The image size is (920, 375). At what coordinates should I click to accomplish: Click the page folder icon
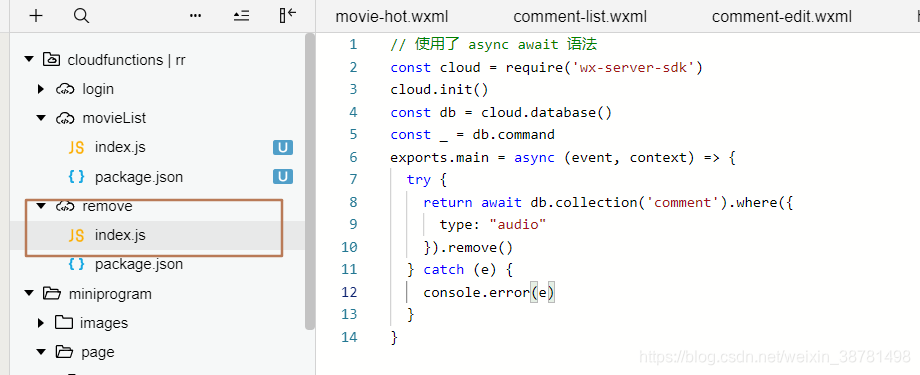[65, 352]
